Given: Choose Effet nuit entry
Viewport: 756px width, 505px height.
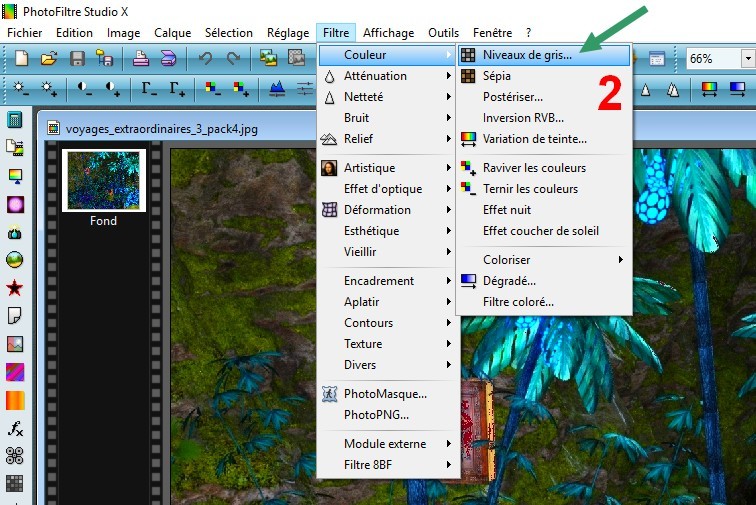Looking at the screenshot, I should coord(544,210).
